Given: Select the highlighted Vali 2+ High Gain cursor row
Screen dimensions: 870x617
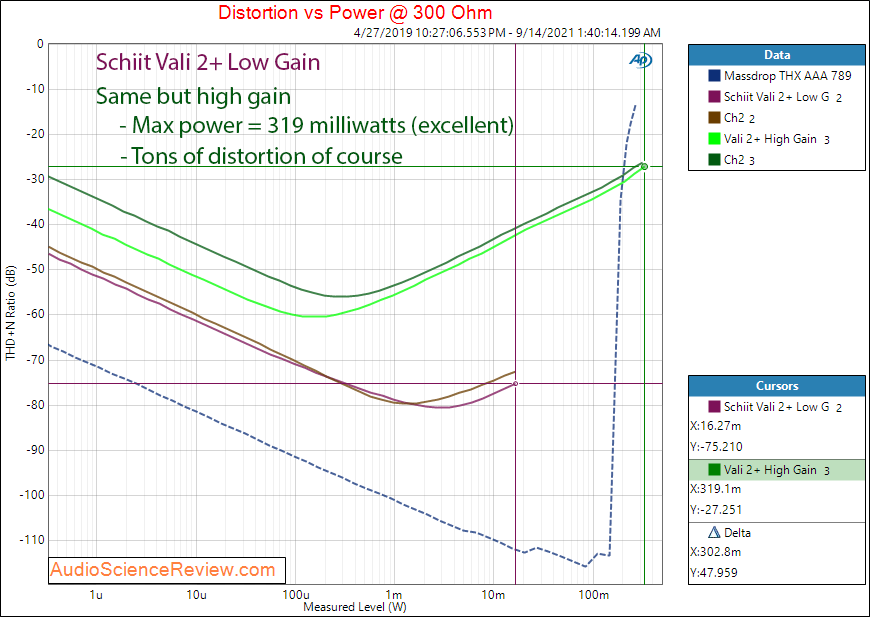Looking at the screenshot, I should click(x=777, y=470).
